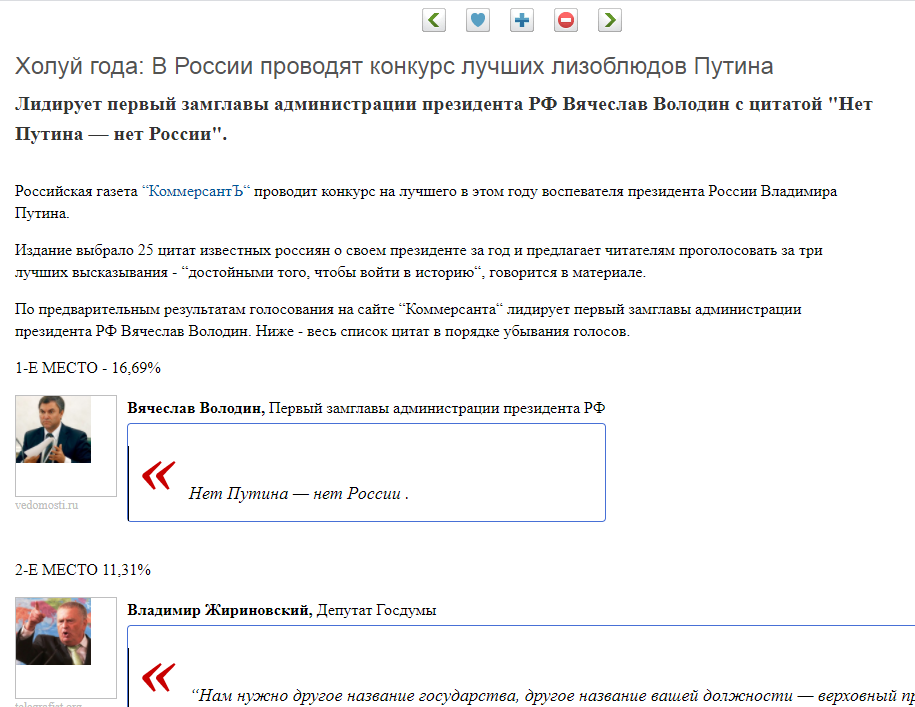
Task: Click the red minus icon
Action: point(566,19)
